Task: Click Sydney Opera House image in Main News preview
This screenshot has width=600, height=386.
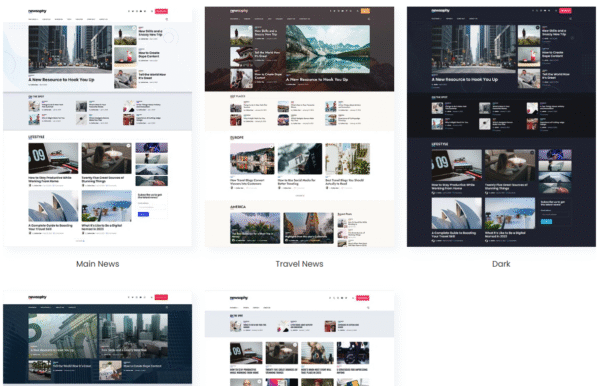Action: click(x=53, y=206)
